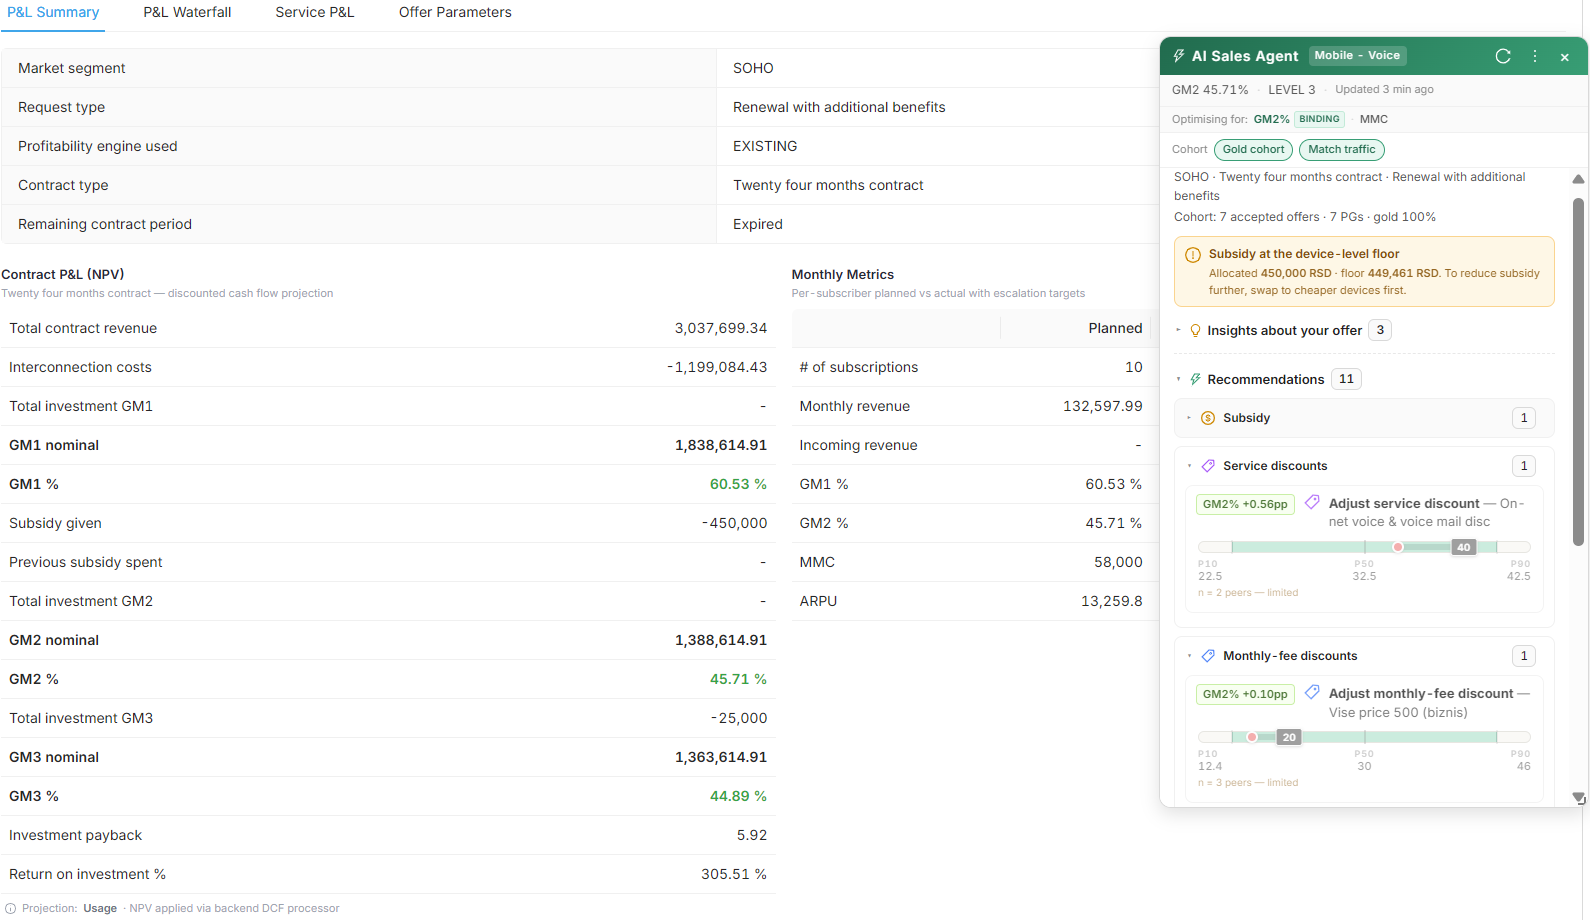Click the Planned column header

1115,328
